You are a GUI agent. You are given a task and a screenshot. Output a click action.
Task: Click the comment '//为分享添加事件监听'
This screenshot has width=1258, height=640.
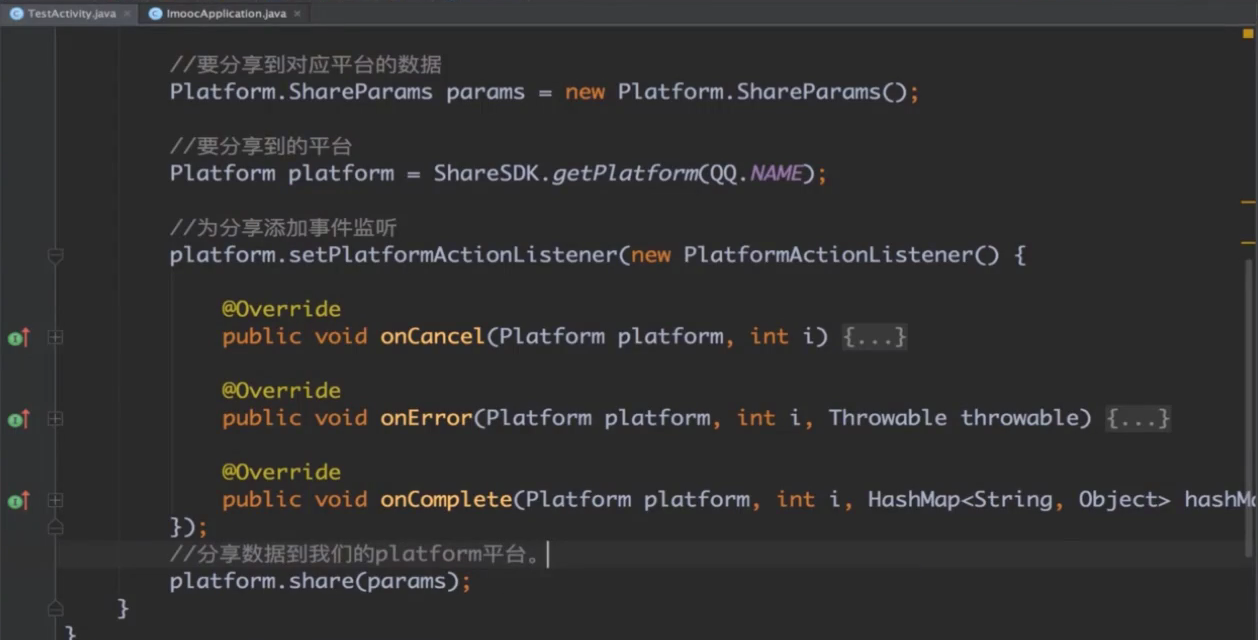[283, 229]
